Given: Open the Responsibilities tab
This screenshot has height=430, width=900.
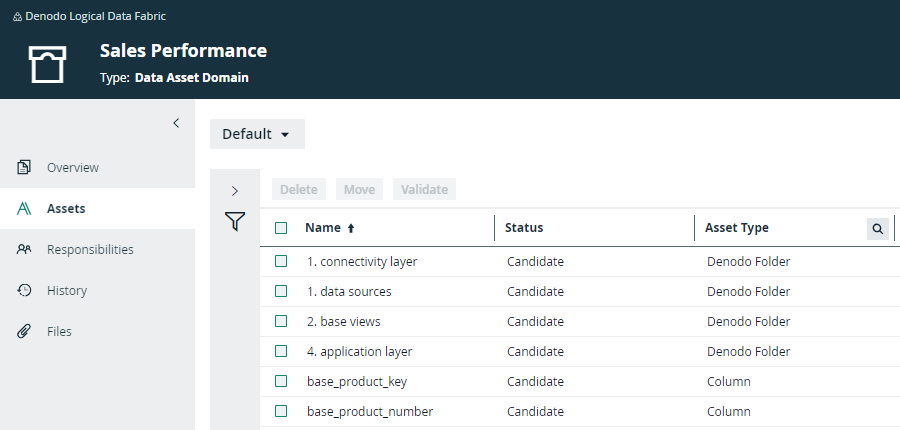Looking at the screenshot, I should point(97,249).
